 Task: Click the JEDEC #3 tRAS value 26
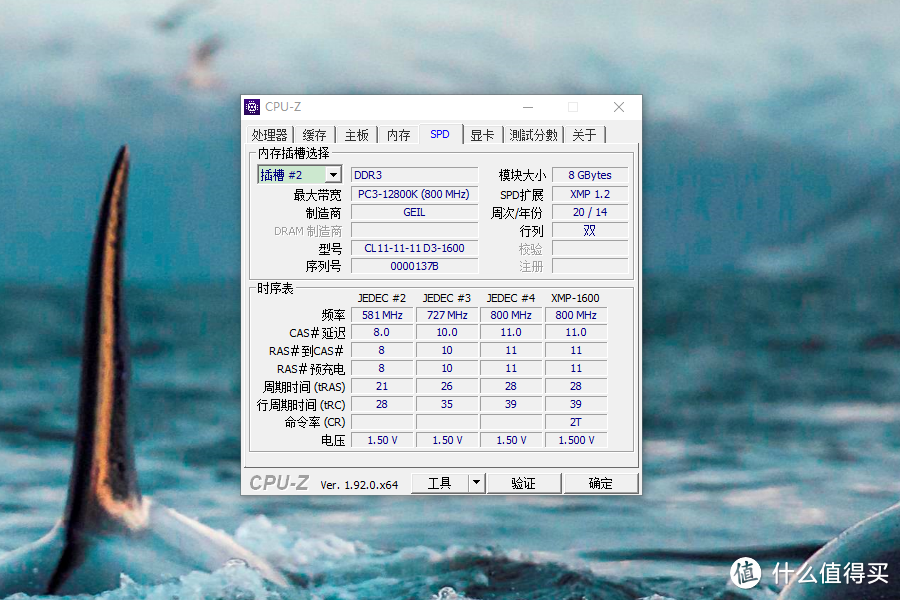click(447, 386)
